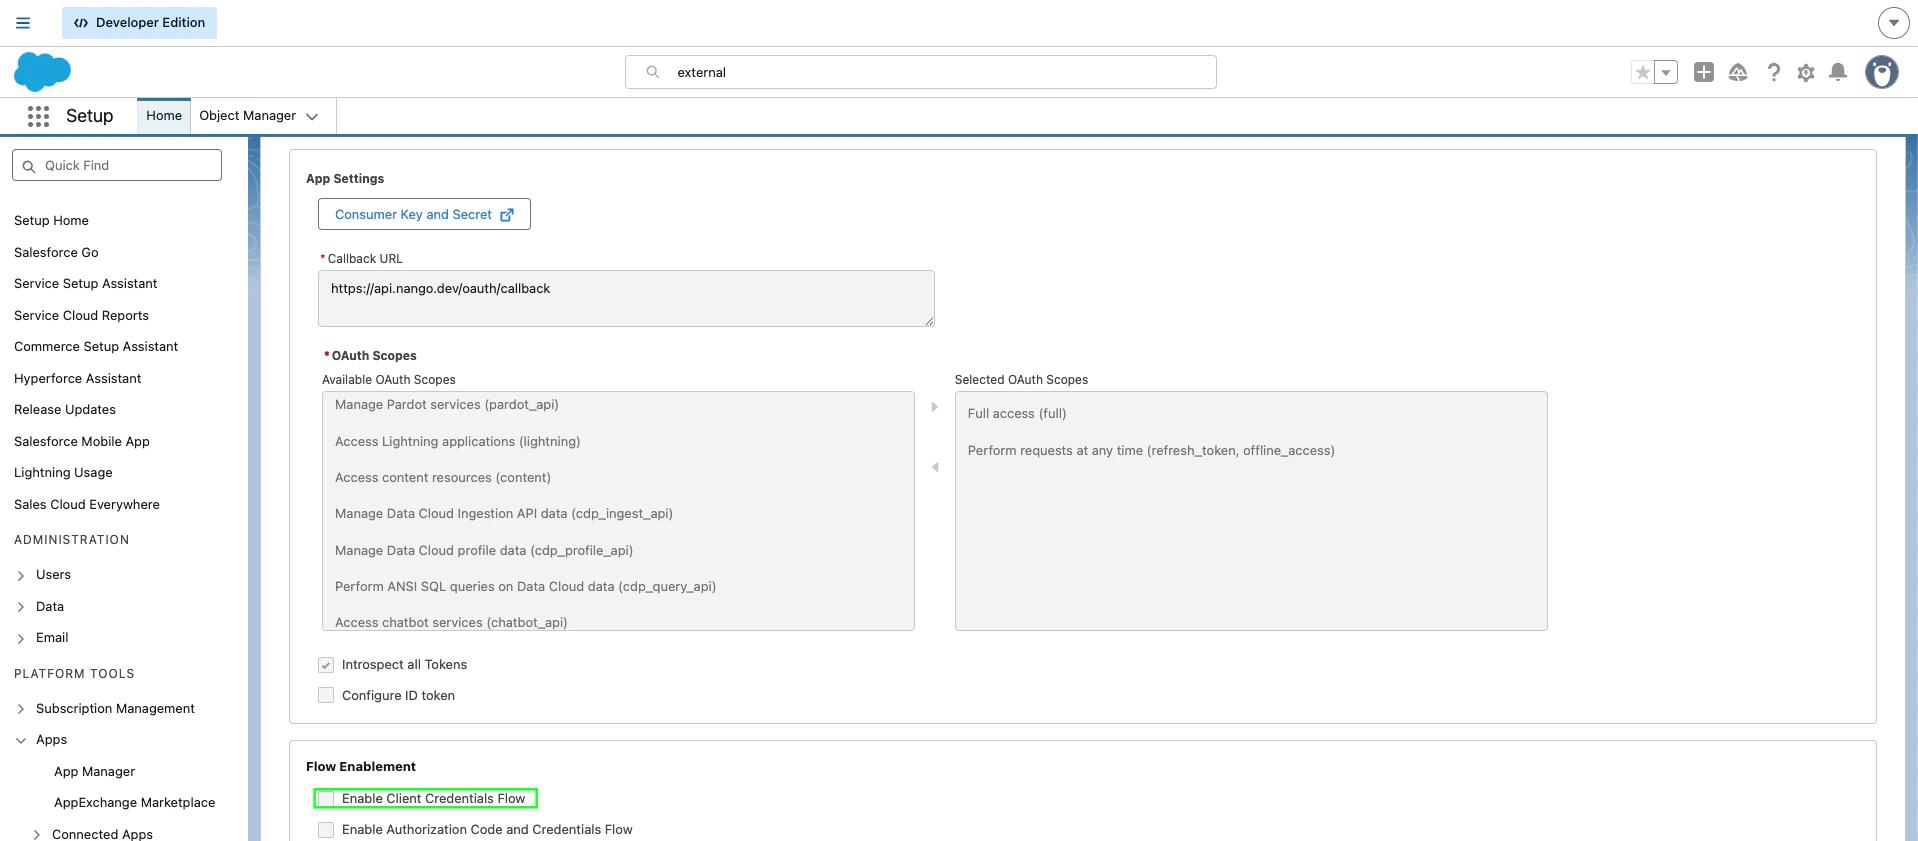
Task: Select Full access (full) selected scope
Action: [1017, 414]
